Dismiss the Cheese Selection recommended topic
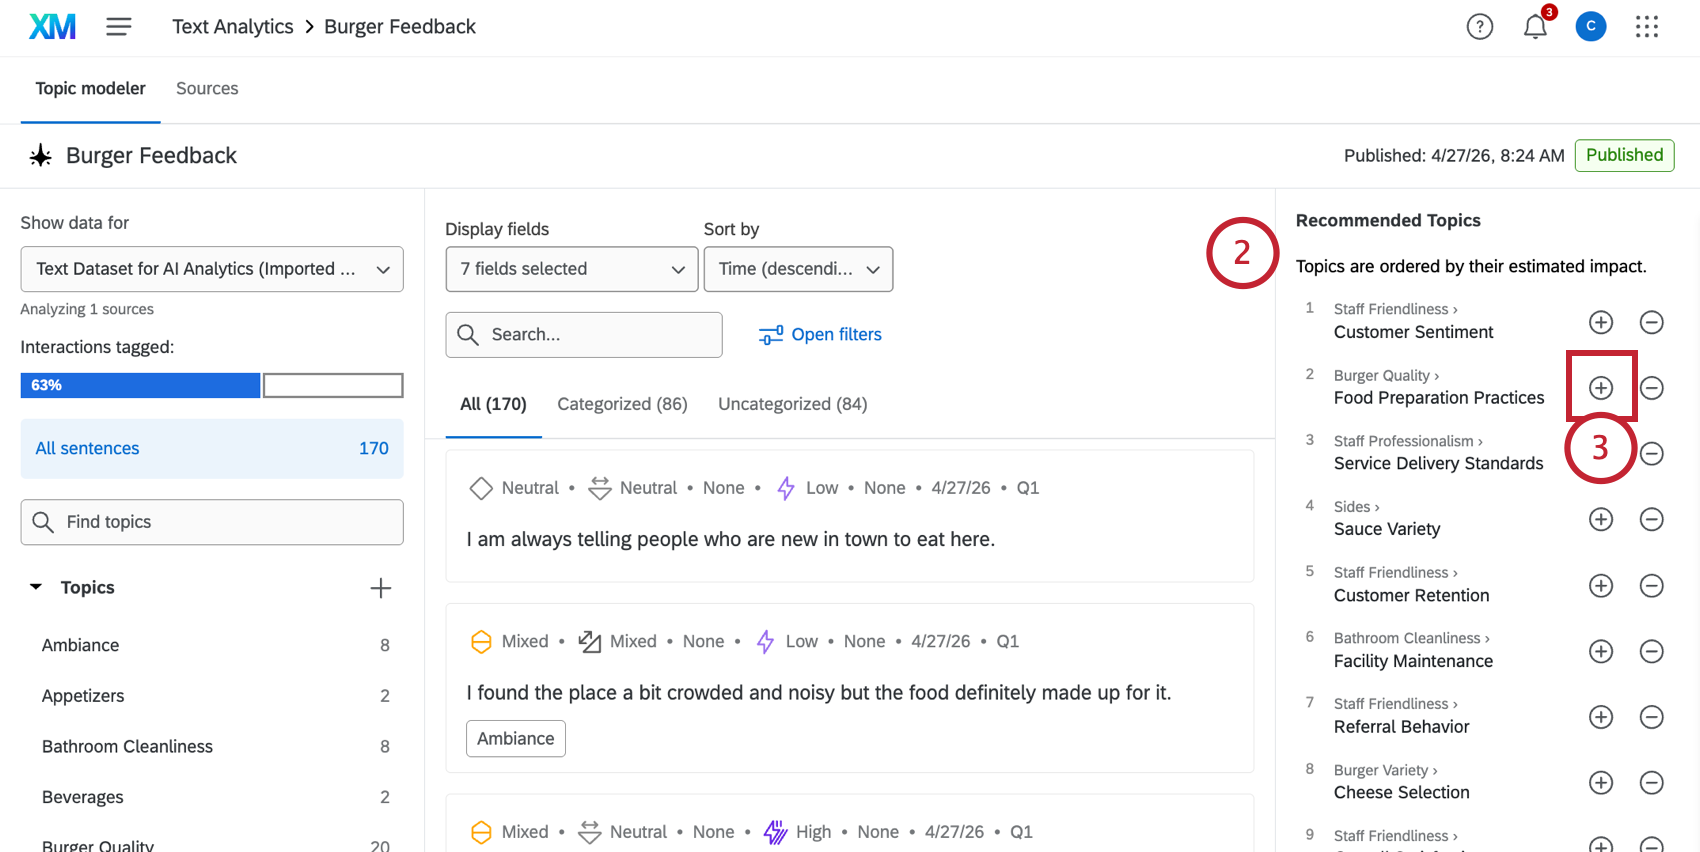1700x852 pixels. click(1652, 782)
